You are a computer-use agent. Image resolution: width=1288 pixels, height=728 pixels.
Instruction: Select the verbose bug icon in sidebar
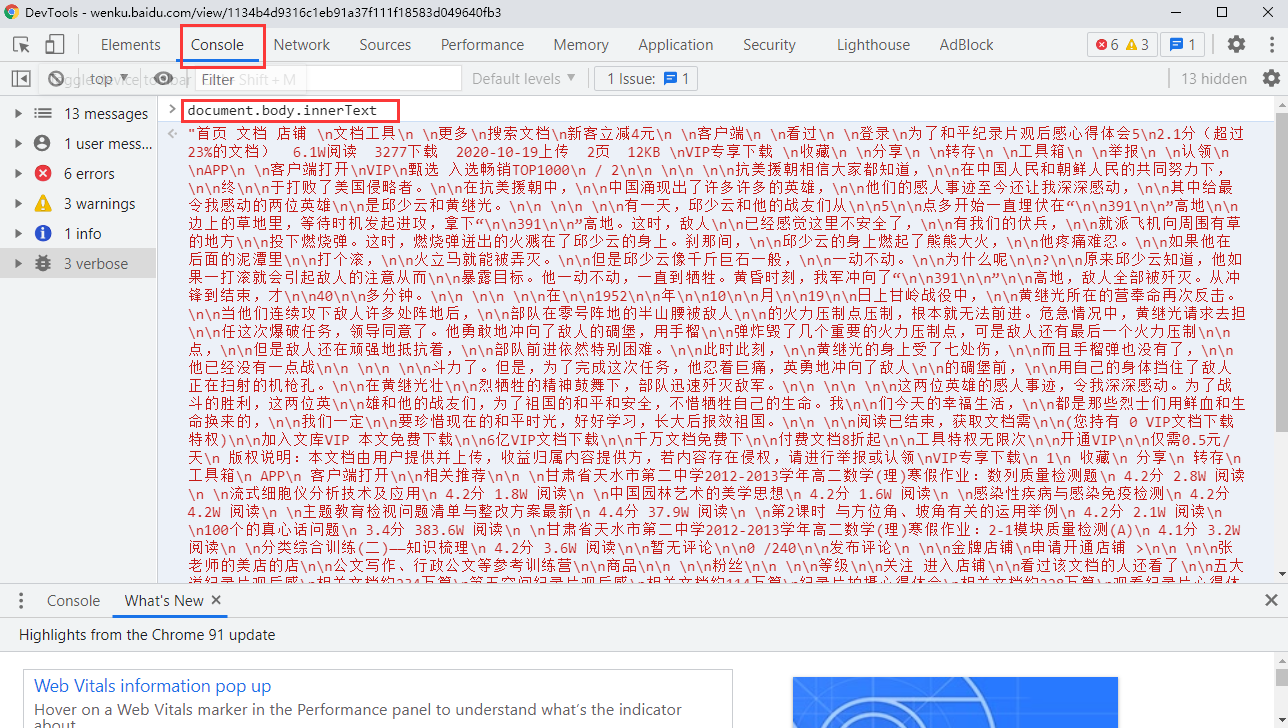43,264
